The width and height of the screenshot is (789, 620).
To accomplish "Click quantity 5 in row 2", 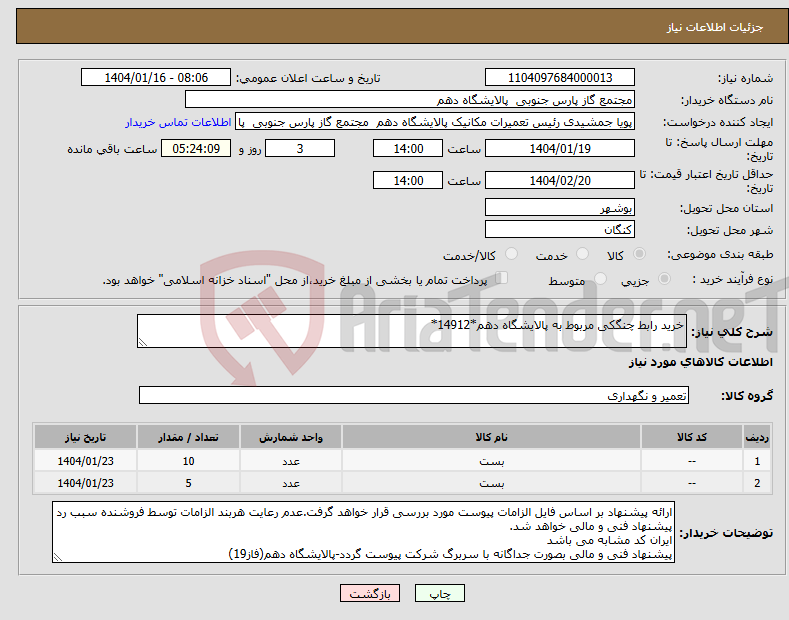I will point(188,483).
